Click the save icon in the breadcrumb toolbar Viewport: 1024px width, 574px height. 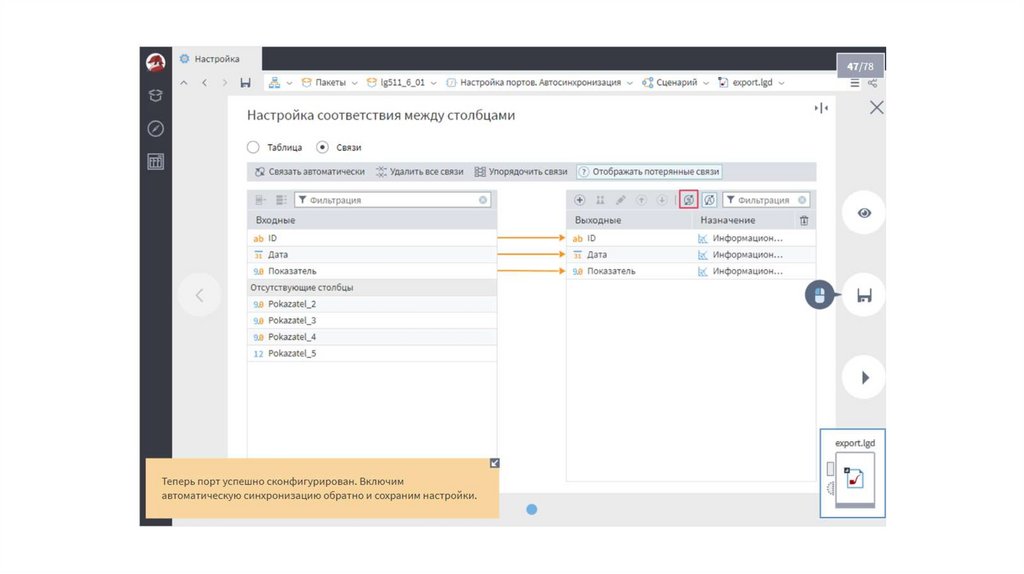coord(246,83)
